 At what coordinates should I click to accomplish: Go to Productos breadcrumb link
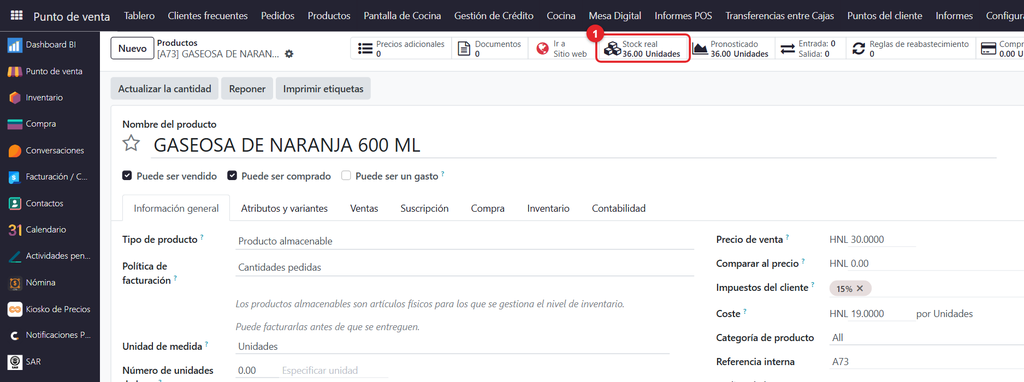[178, 43]
